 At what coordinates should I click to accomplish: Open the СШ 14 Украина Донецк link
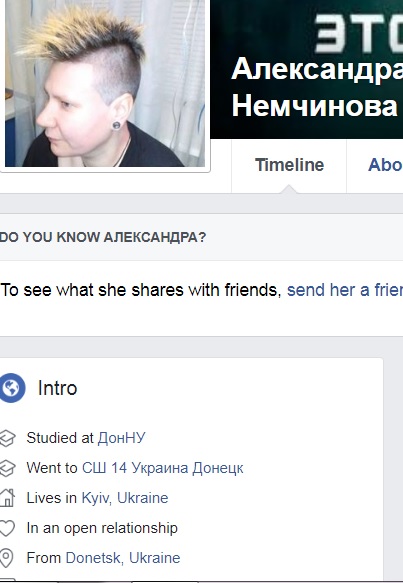click(x=162, y=468)
